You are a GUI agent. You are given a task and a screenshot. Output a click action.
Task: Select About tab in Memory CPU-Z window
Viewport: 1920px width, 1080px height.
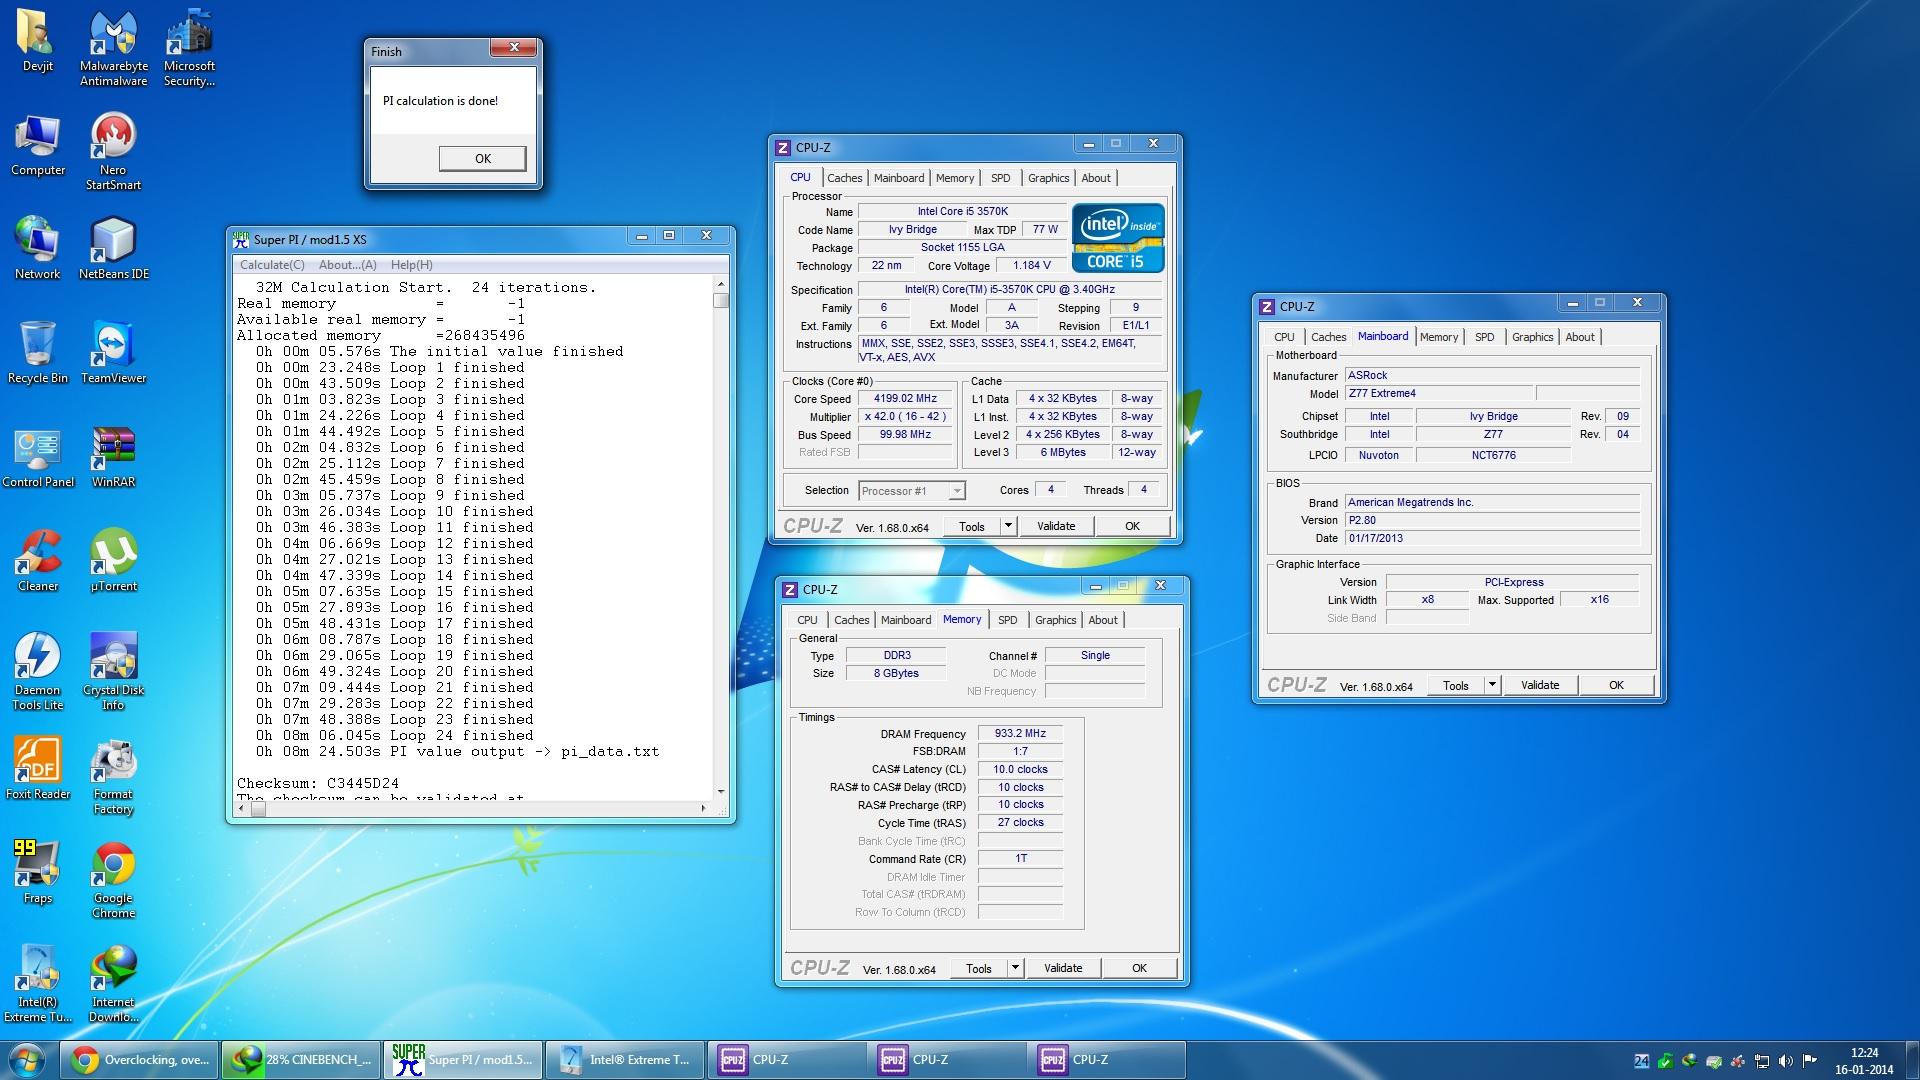point(1103,620)
